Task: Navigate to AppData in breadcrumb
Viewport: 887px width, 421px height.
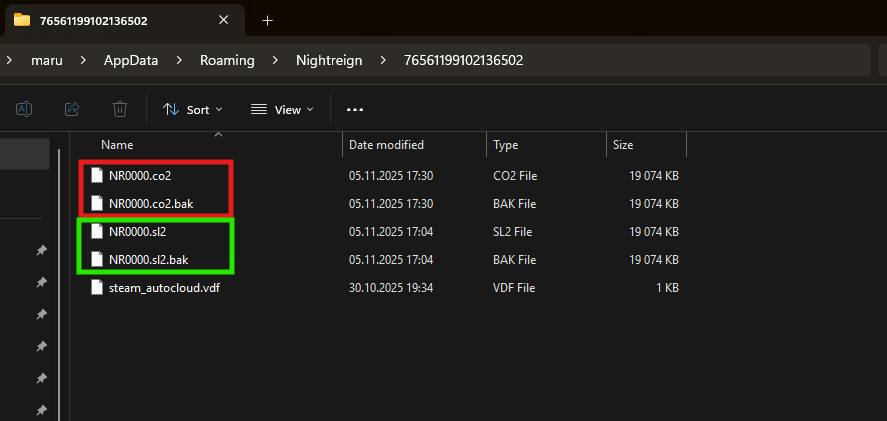Action: (x=131, y=60)
